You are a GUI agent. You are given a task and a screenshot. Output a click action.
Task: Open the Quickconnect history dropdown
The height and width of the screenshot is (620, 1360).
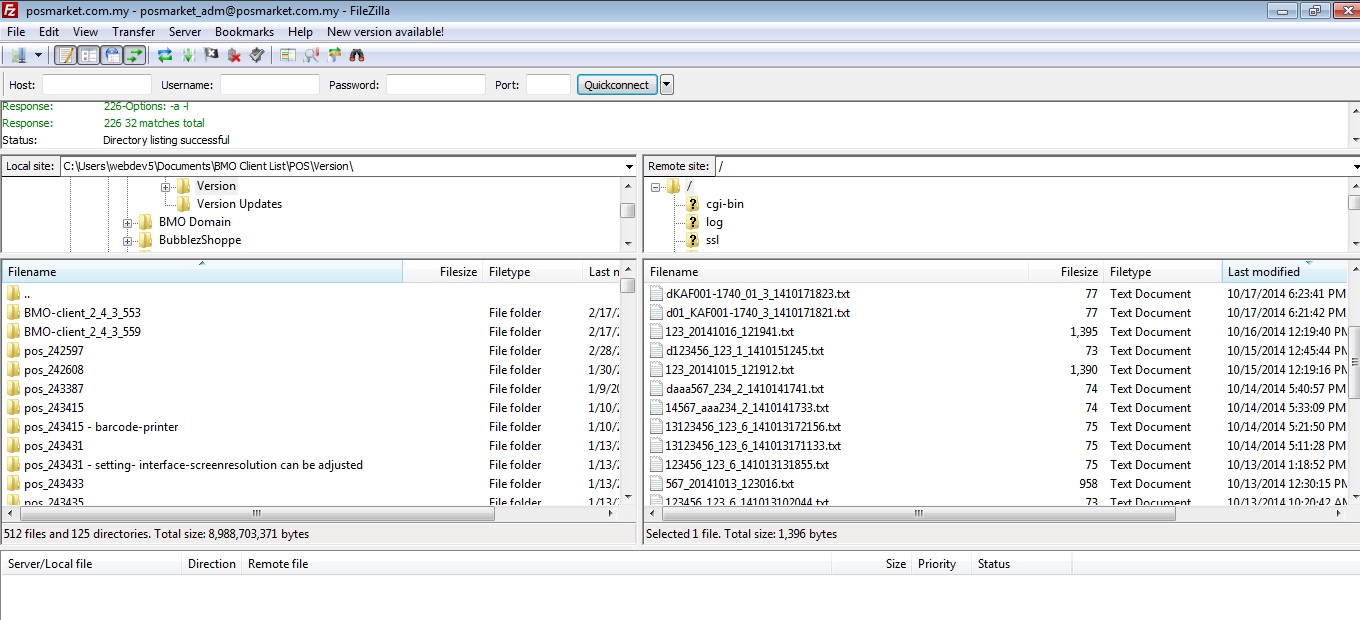pos(667,85)
